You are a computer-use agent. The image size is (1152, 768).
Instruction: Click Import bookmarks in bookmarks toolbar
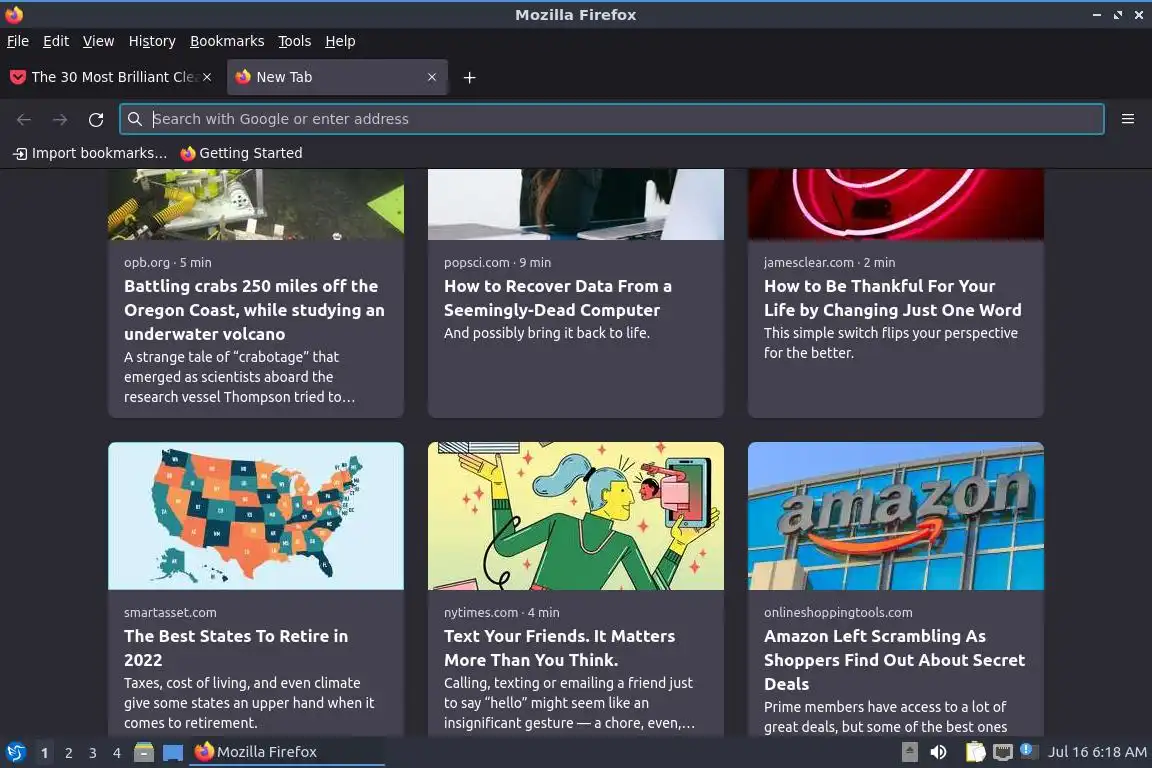90,153
